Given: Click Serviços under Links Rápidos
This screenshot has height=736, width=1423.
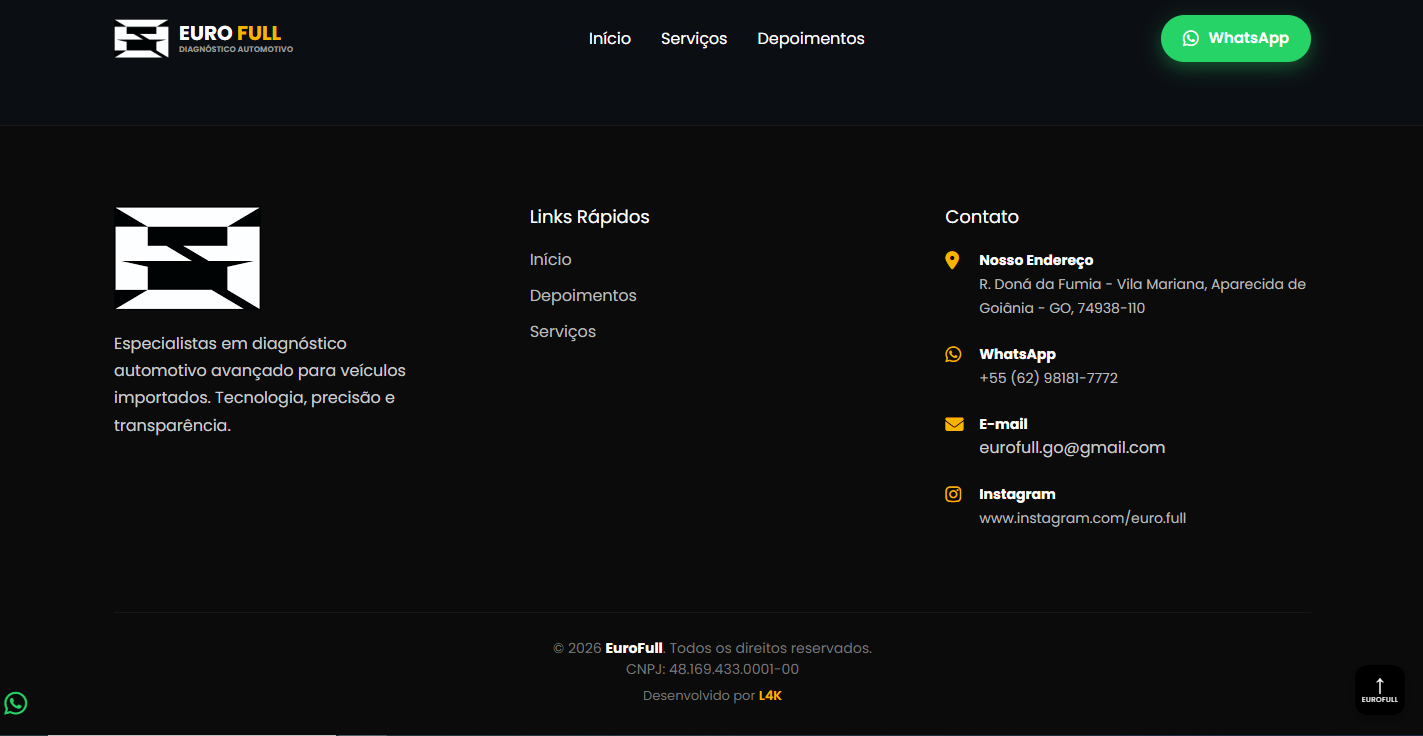Looking at the screenshot, I should point(562,331).
